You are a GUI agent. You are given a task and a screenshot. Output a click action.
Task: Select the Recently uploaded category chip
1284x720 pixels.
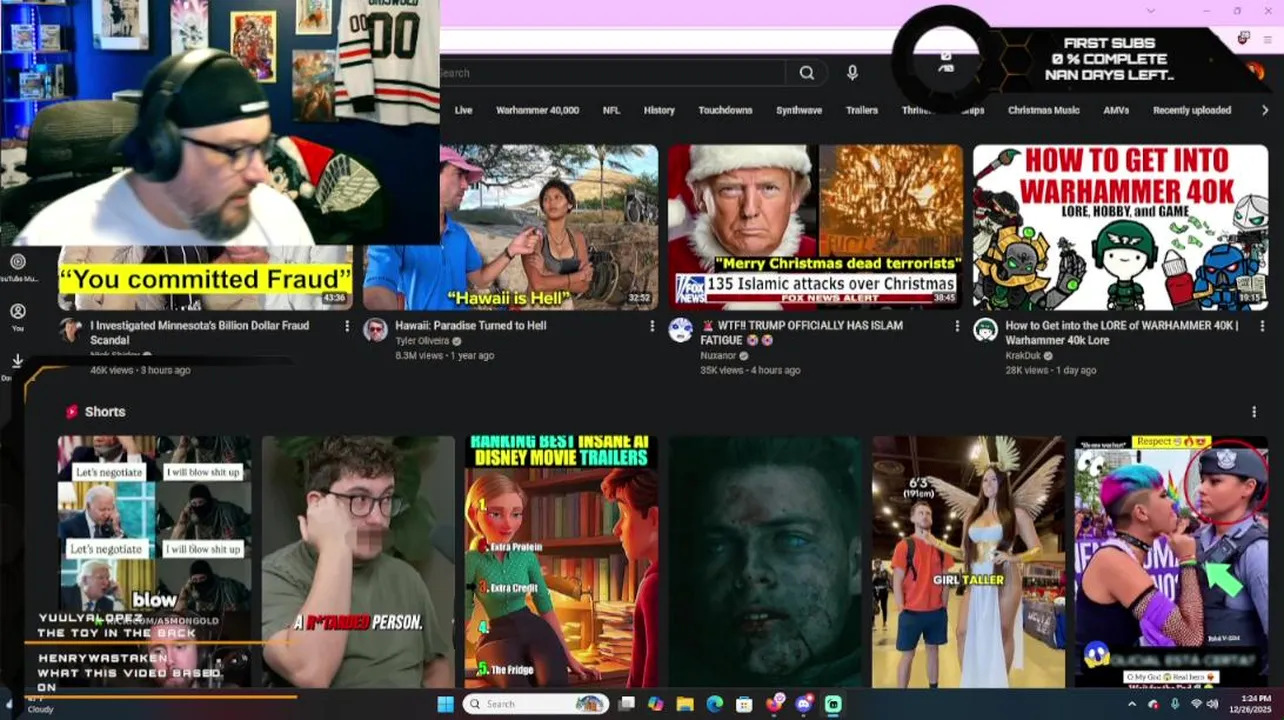pyautogui.click(x=1192, y=111)
